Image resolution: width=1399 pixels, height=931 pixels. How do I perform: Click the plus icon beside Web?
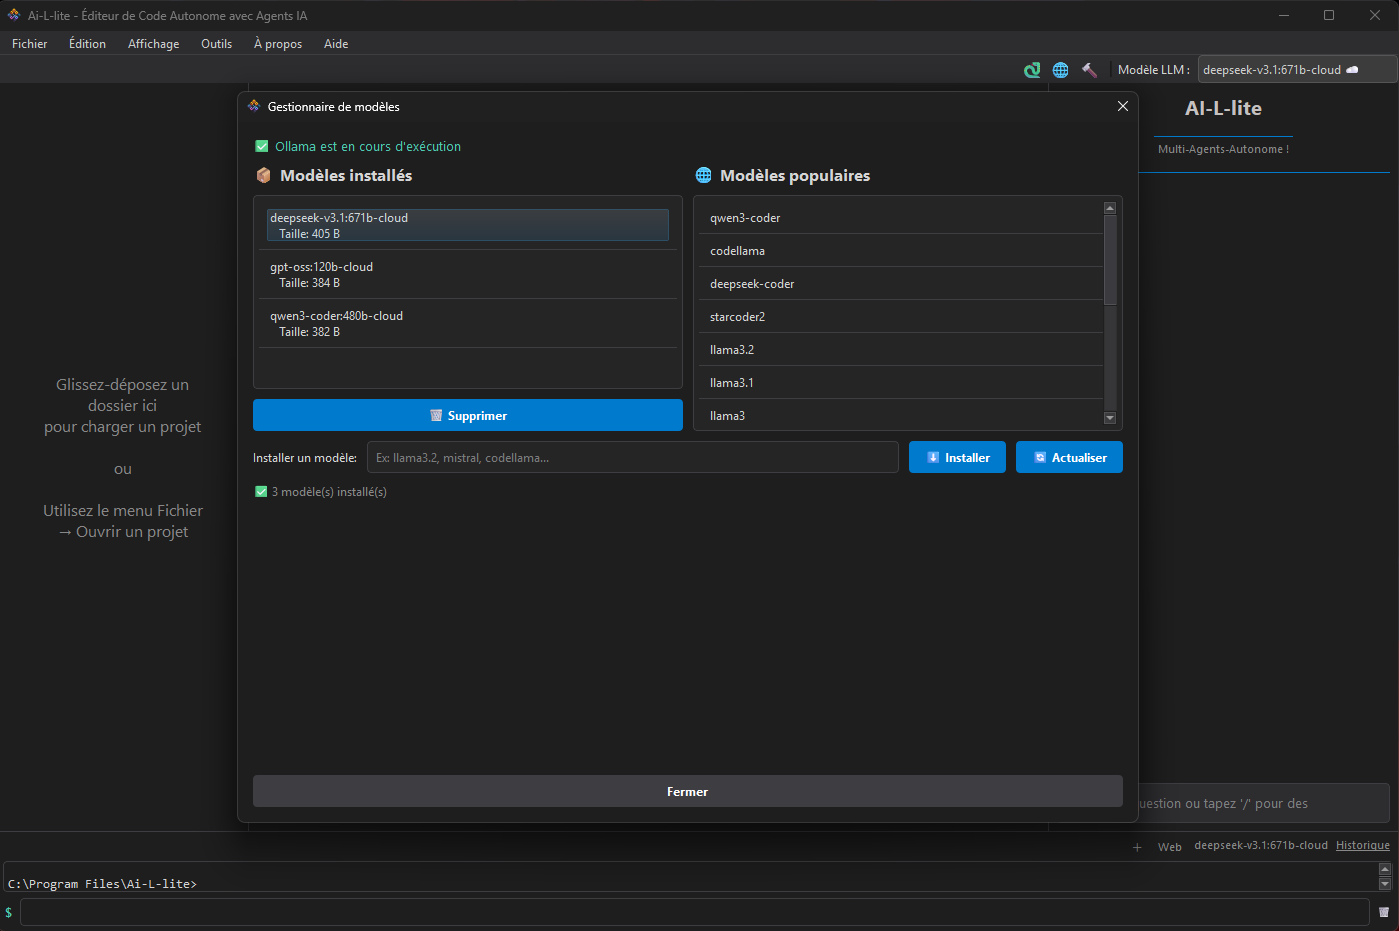click(1137, 847)
